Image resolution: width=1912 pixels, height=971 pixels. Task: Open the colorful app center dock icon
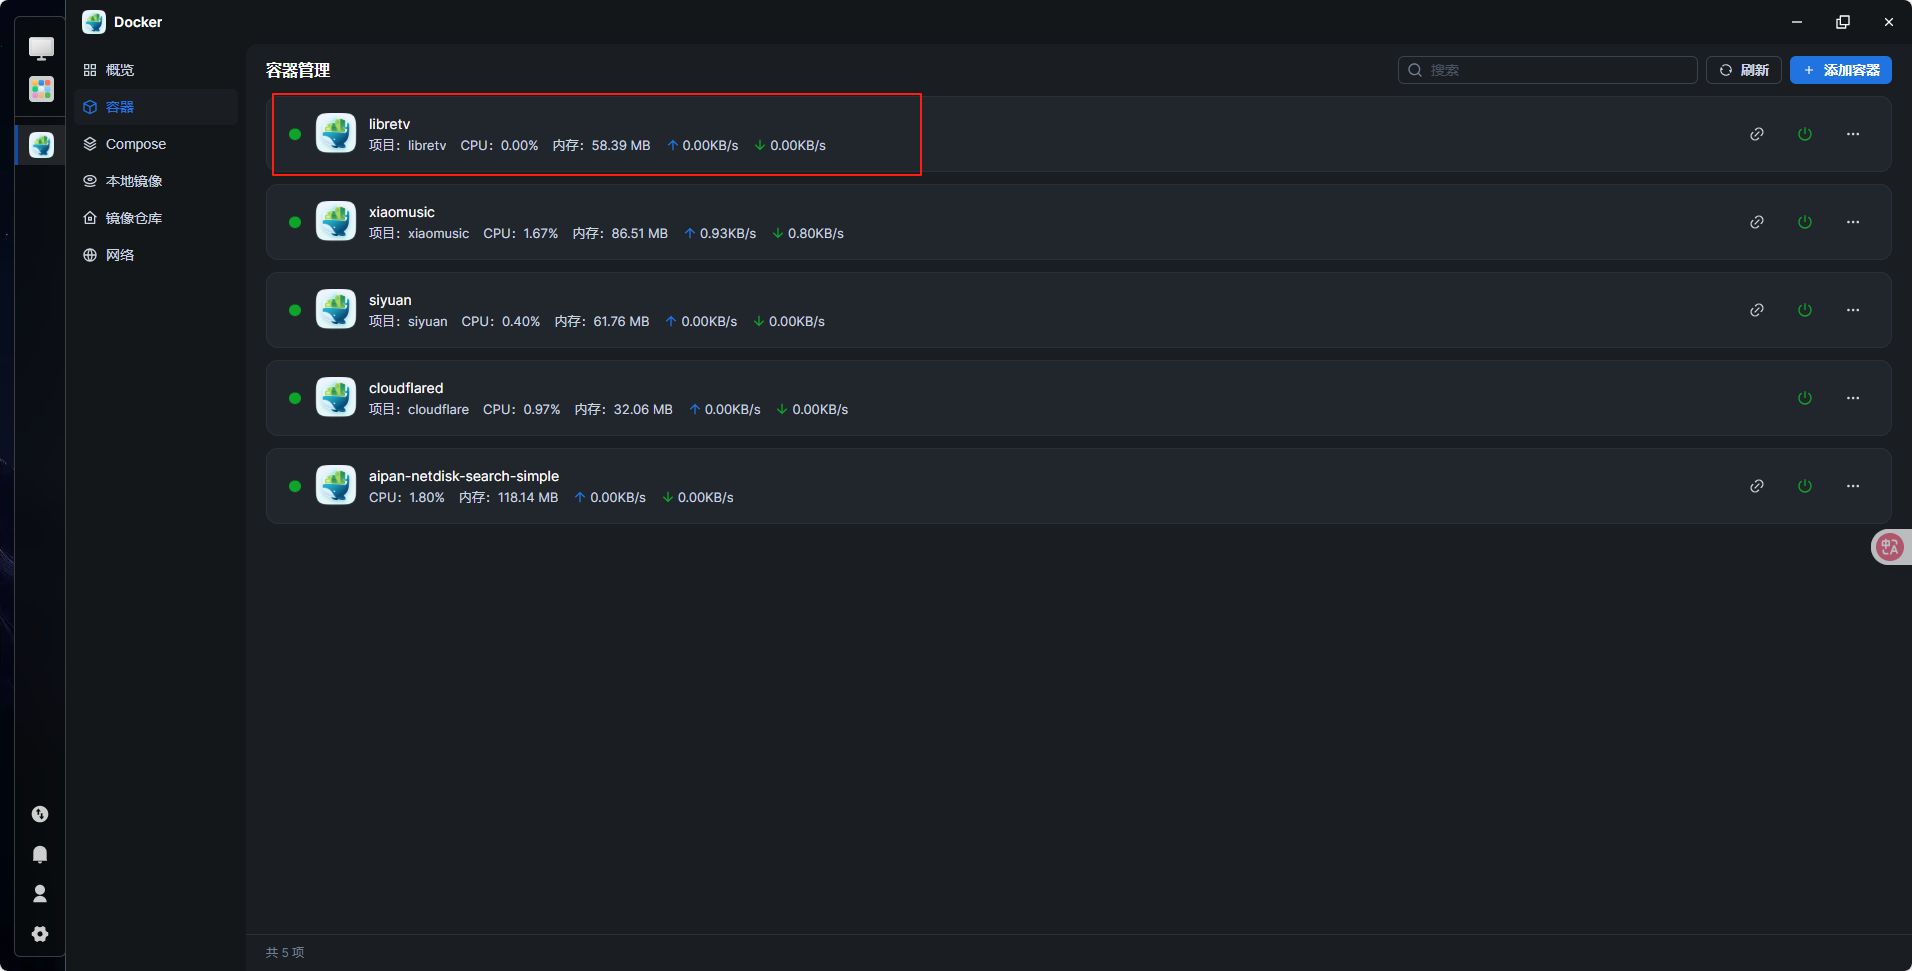[41, 89]
